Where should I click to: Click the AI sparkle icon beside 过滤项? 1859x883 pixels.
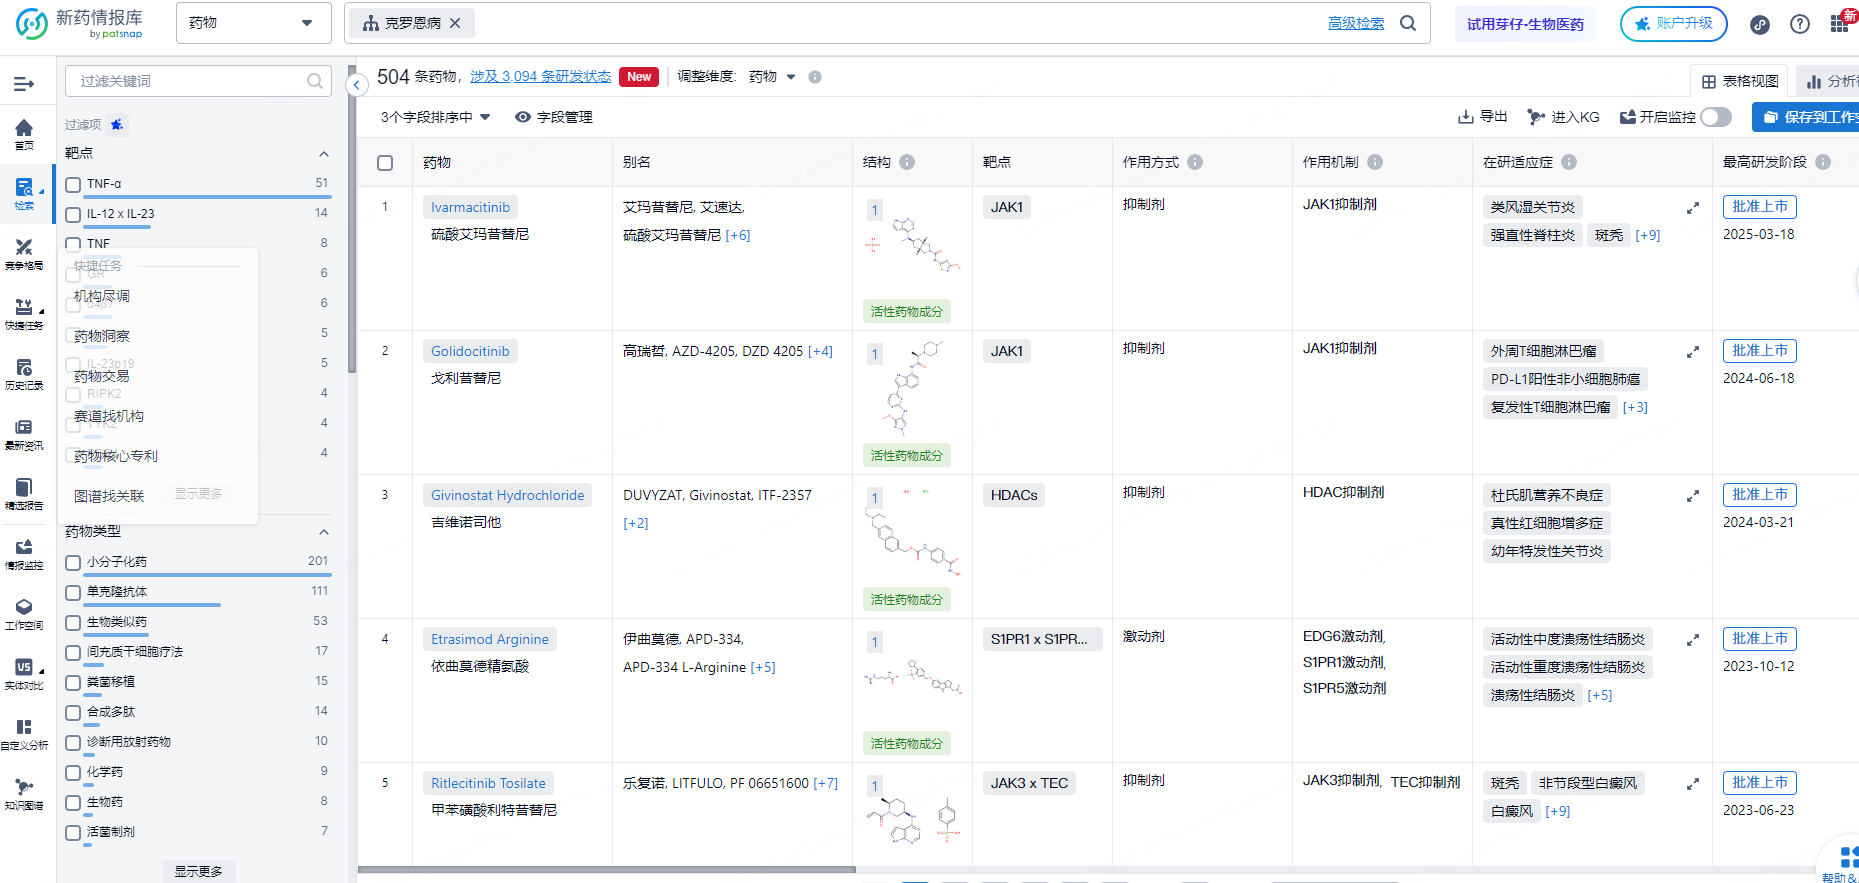117,125
